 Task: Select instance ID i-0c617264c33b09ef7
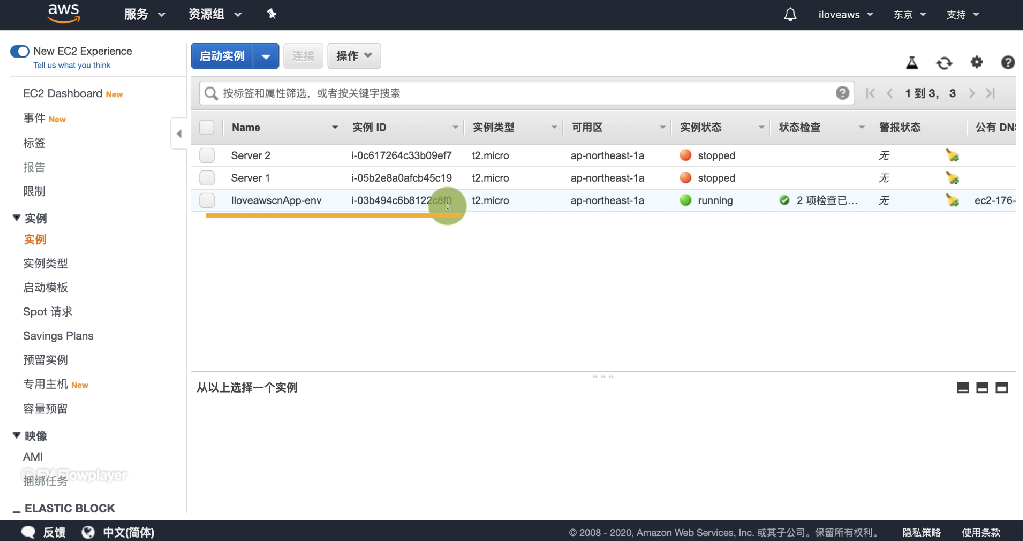click(x=401, y=155)
